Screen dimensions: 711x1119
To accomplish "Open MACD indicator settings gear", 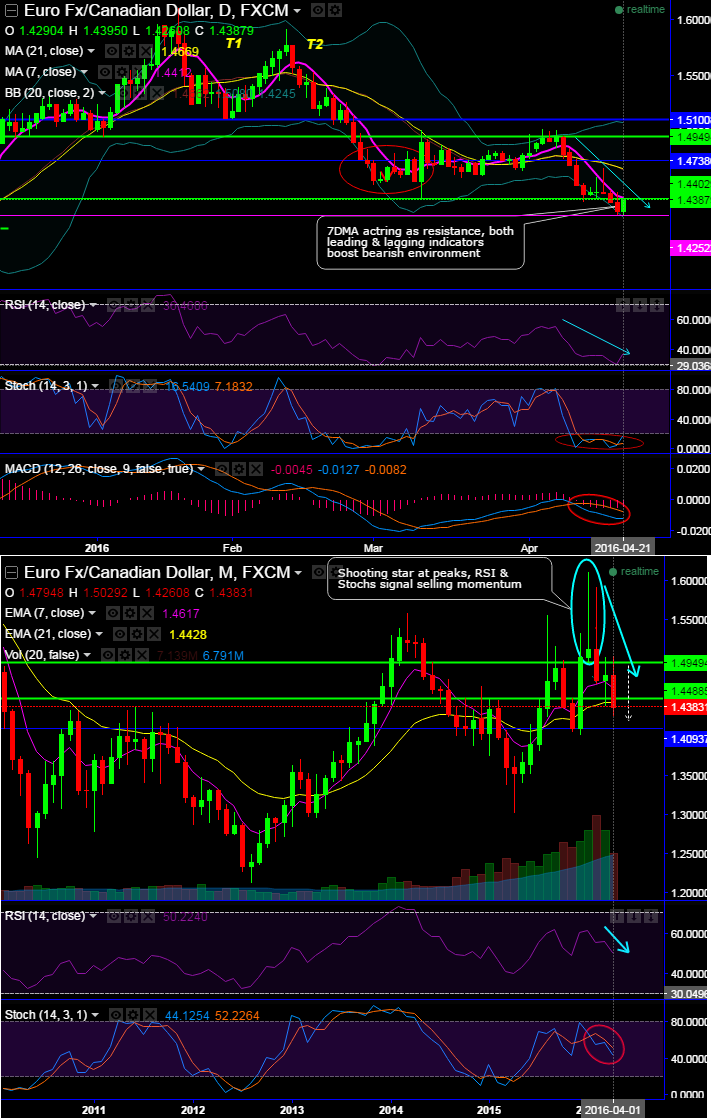I will [x=239, y=470].
